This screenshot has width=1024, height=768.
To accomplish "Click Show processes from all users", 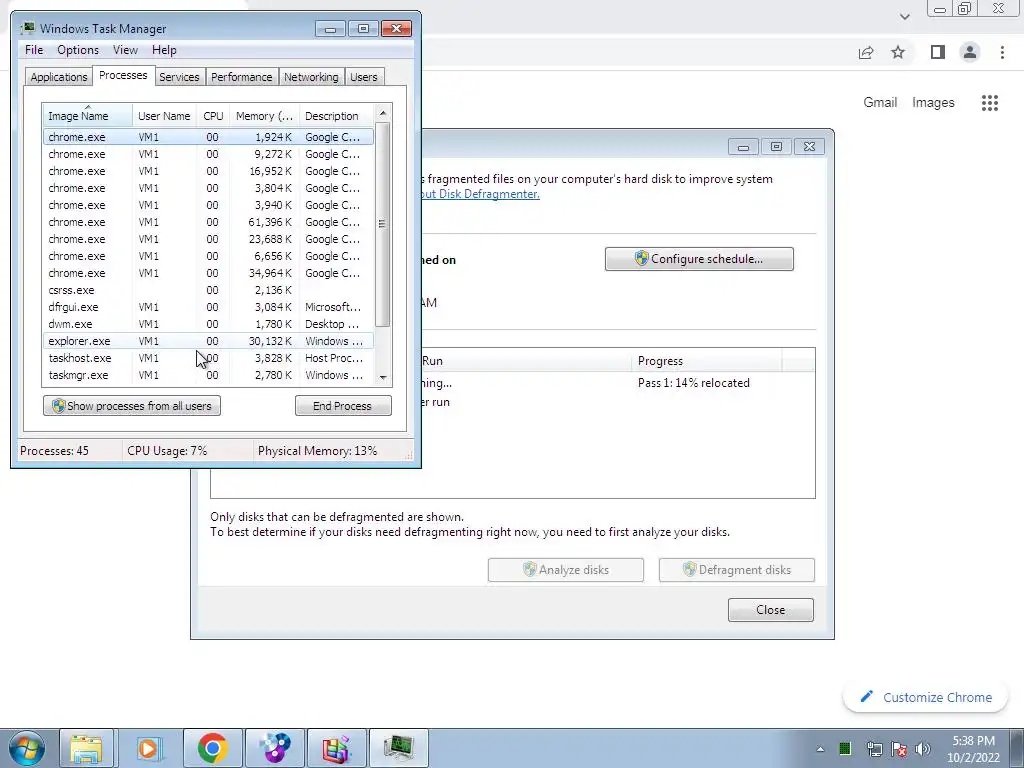I will pos(132,406).
